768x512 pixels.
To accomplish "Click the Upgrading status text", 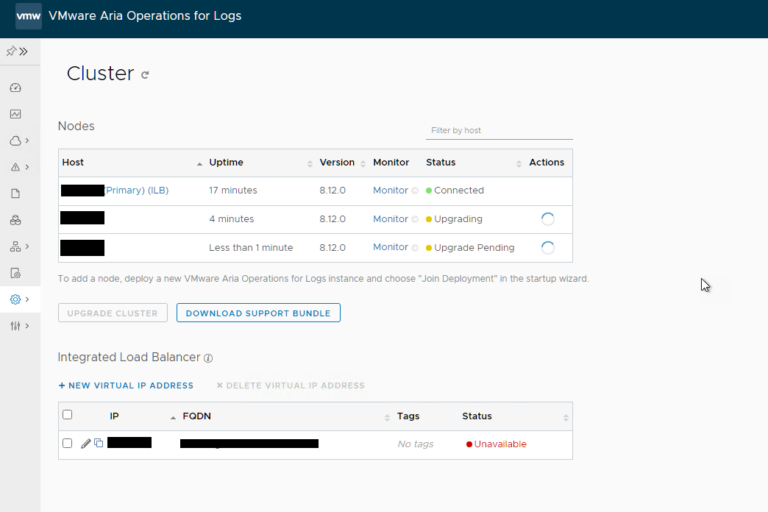I will pos(458,219).
